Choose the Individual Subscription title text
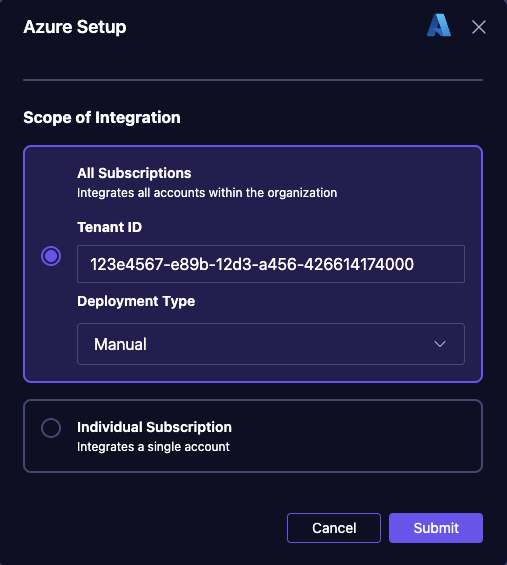 [154, 427]
